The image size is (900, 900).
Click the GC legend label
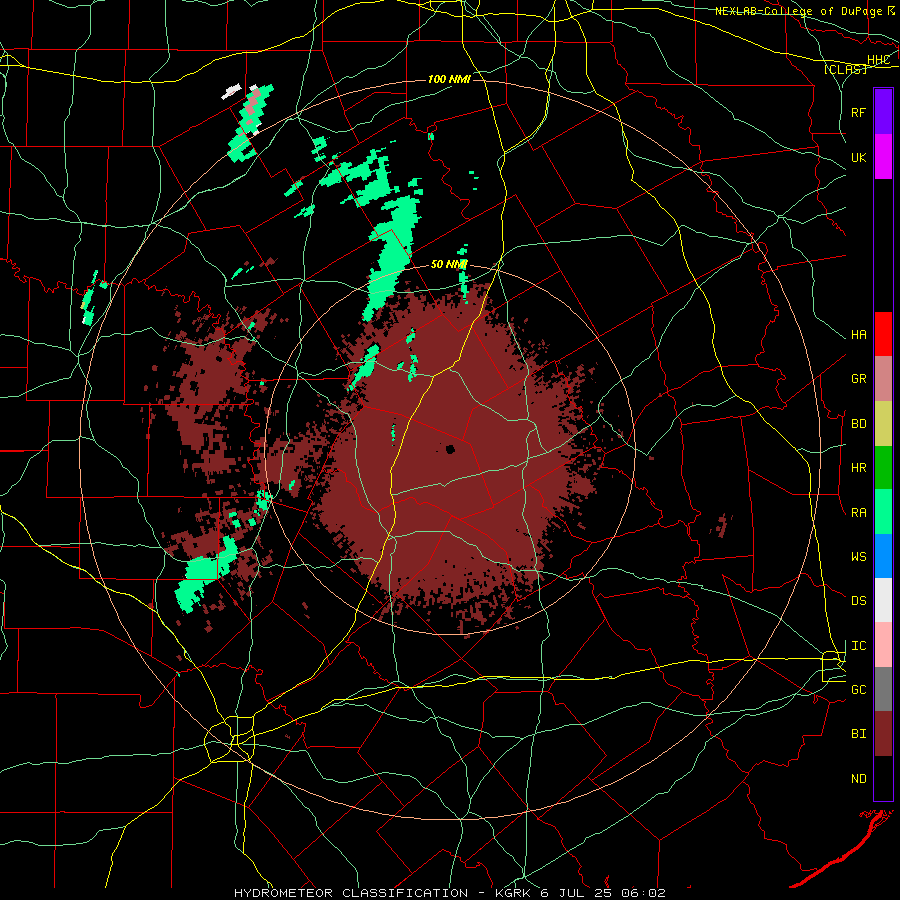coord(858,690)
